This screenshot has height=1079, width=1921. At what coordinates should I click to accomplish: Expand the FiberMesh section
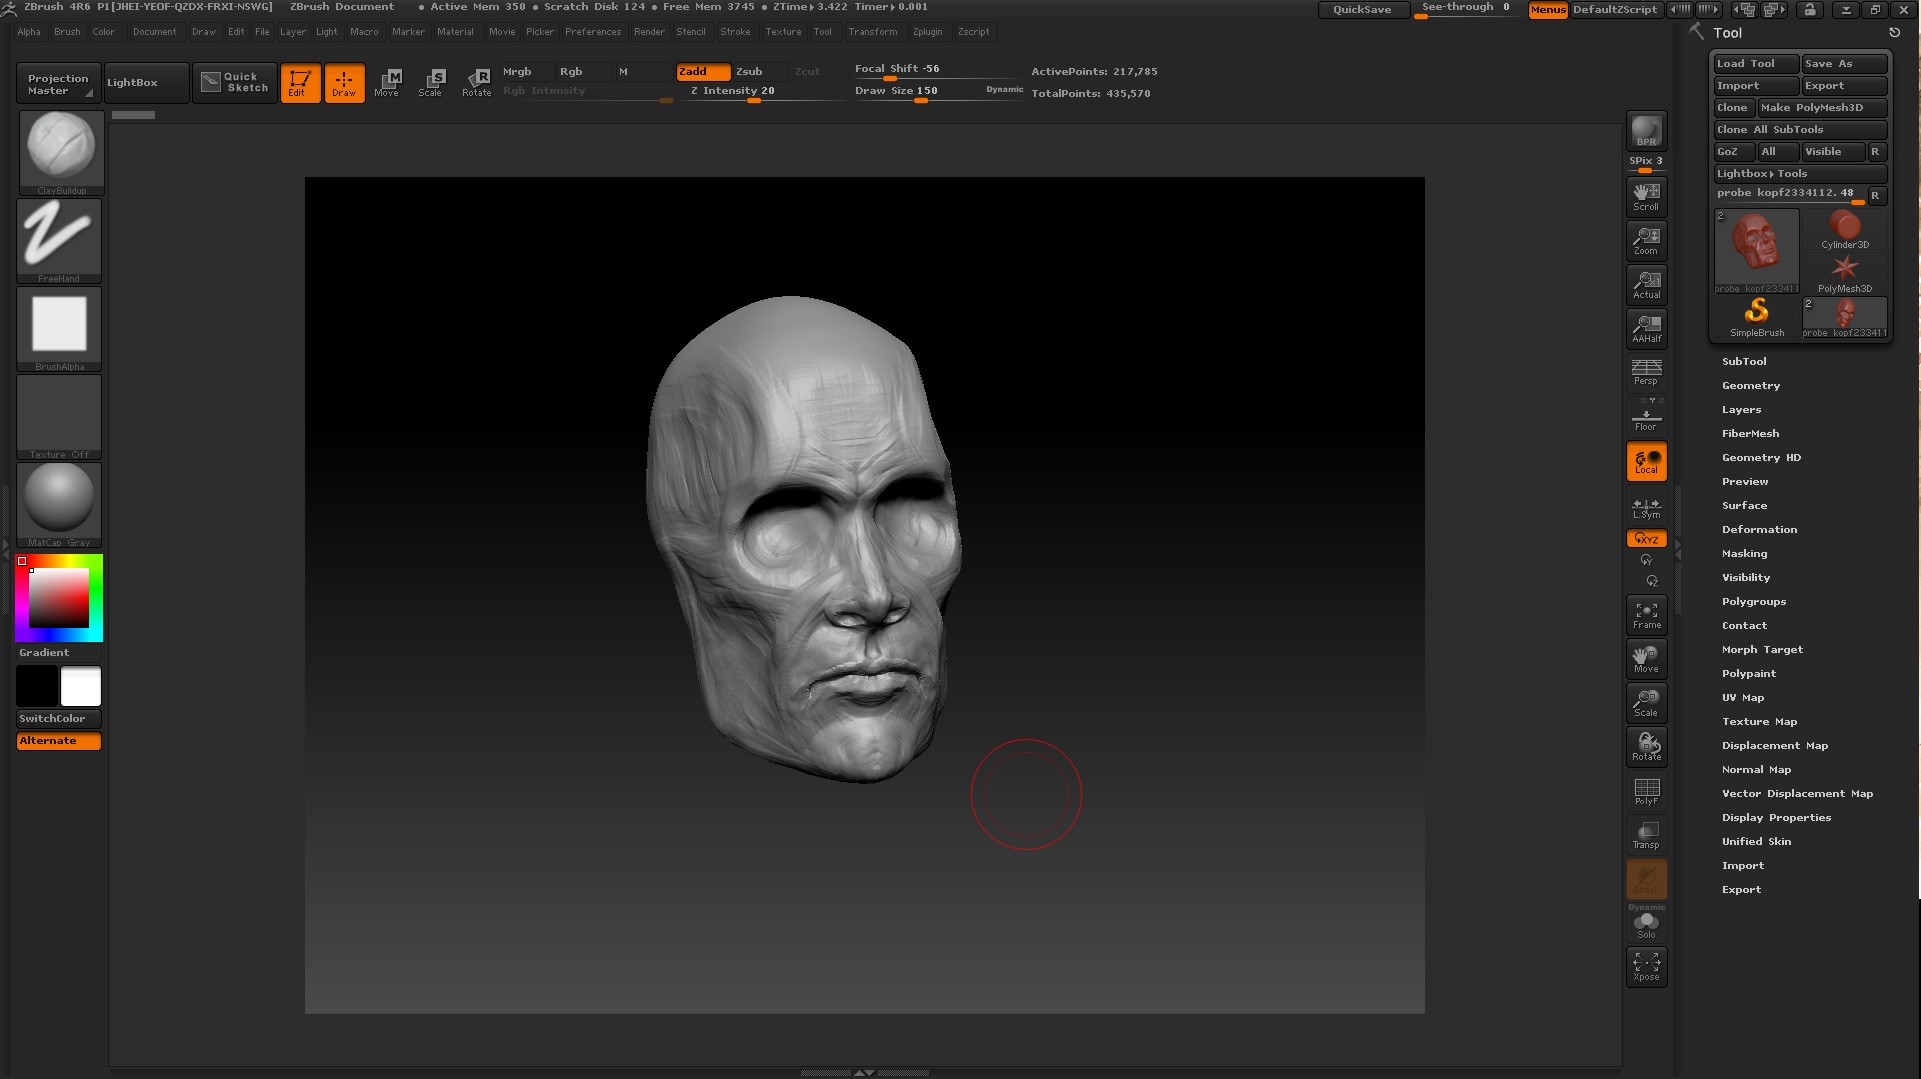(1750, 434)
